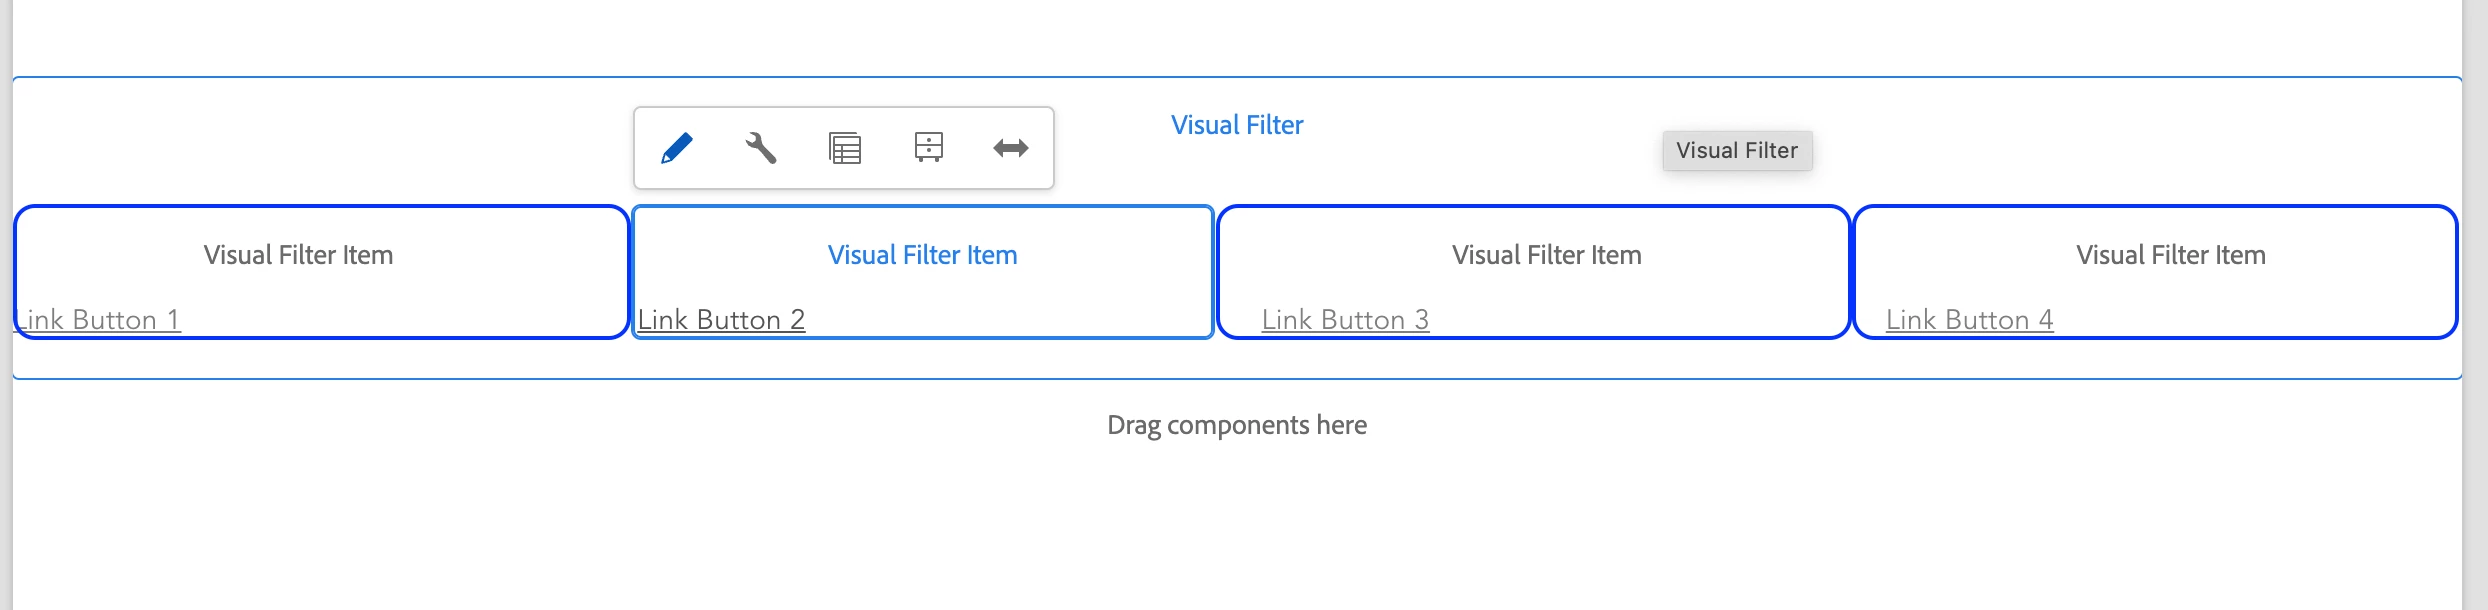Select Visual Filter Item label above Link Button 3
2488x610 pixels.
1546,255
